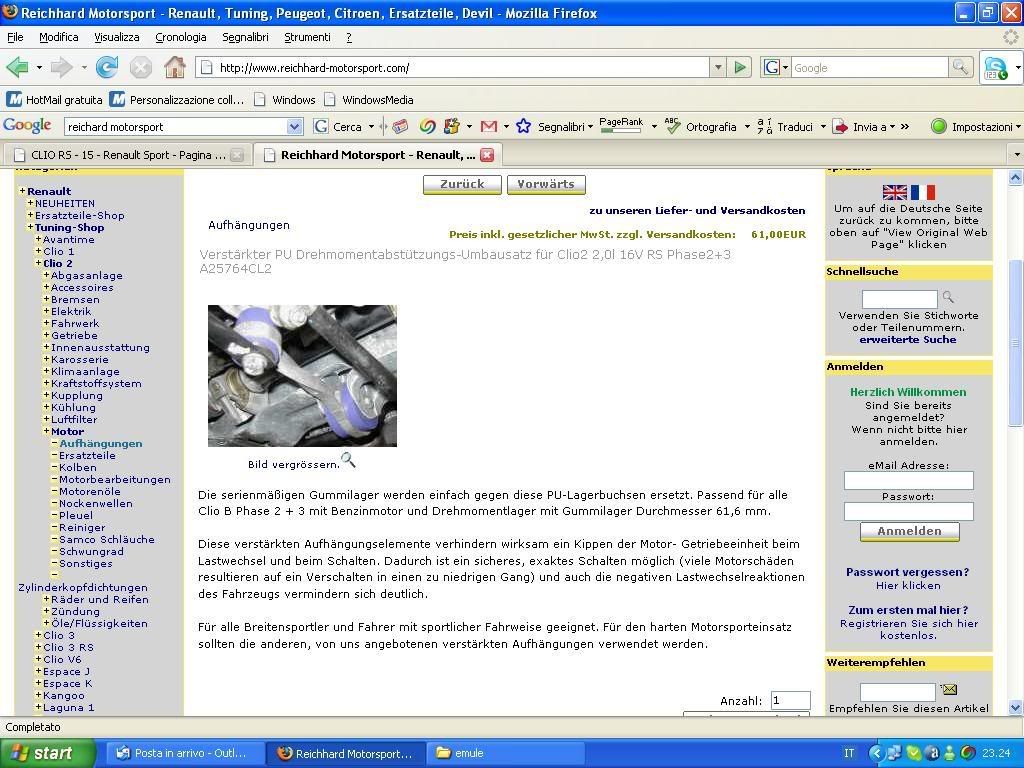Go back with the green Back arrow
The height and width of the screenshot is (768, 1024).
pos(17,67)
